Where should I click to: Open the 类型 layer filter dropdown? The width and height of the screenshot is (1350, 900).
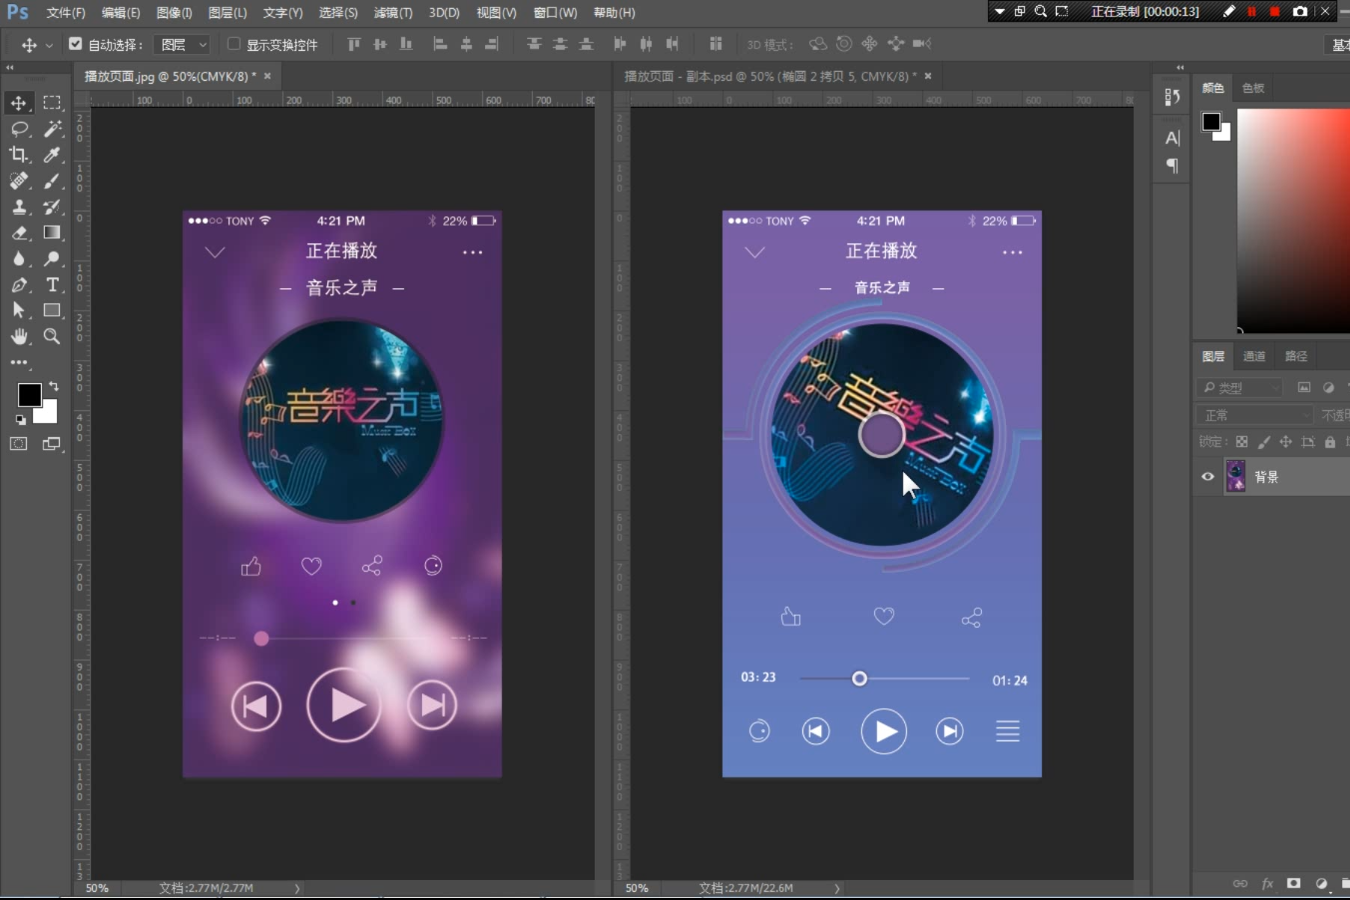pyautogui.click(x=1239, y=388)
